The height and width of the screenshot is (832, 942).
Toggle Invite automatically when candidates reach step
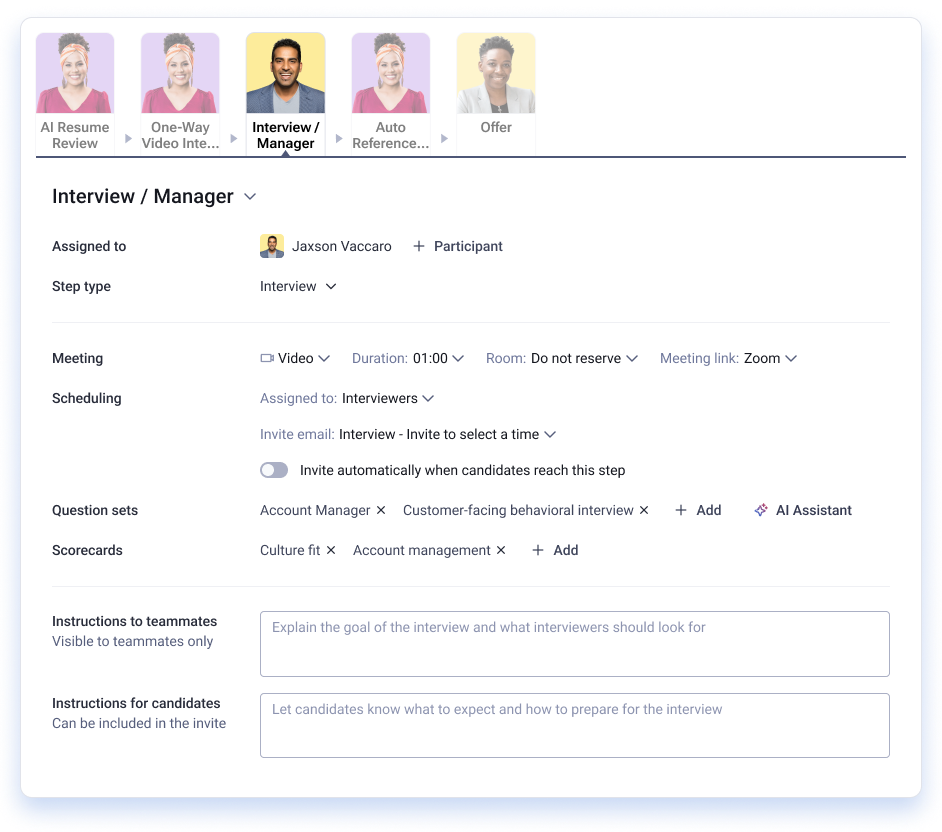pos(274,470)
